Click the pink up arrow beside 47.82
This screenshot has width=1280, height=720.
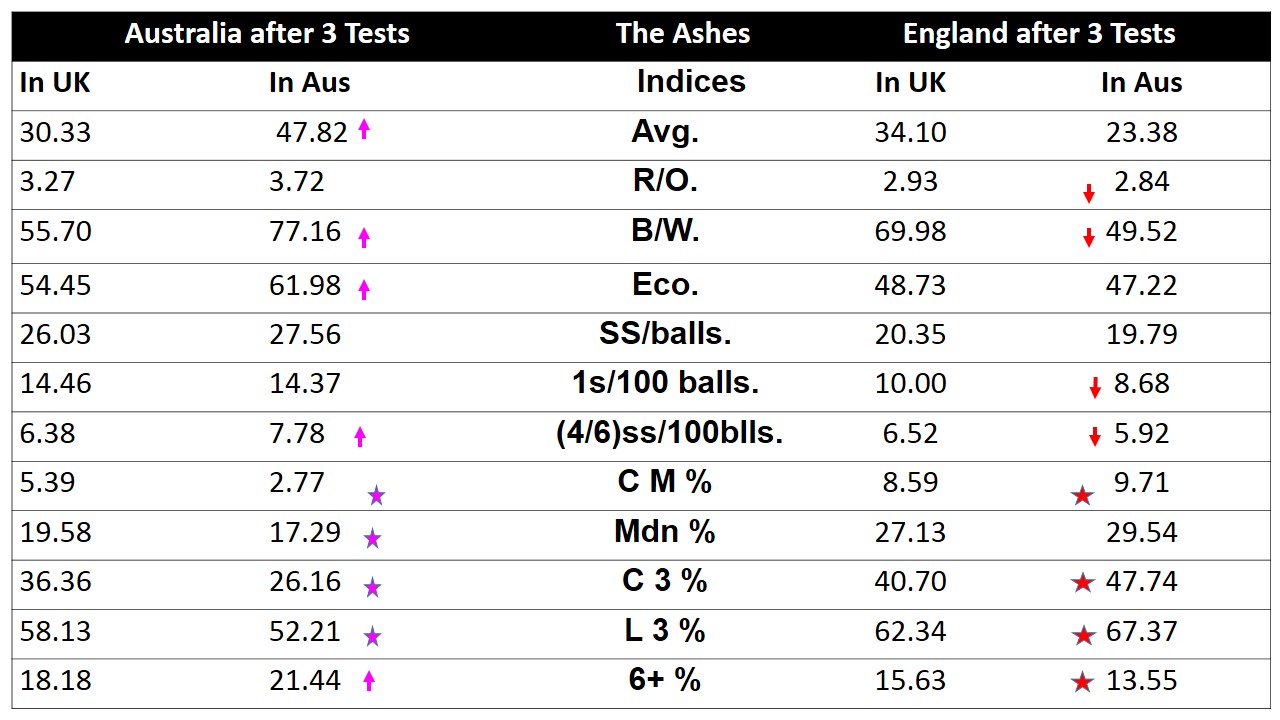click(x=364, y=128)
